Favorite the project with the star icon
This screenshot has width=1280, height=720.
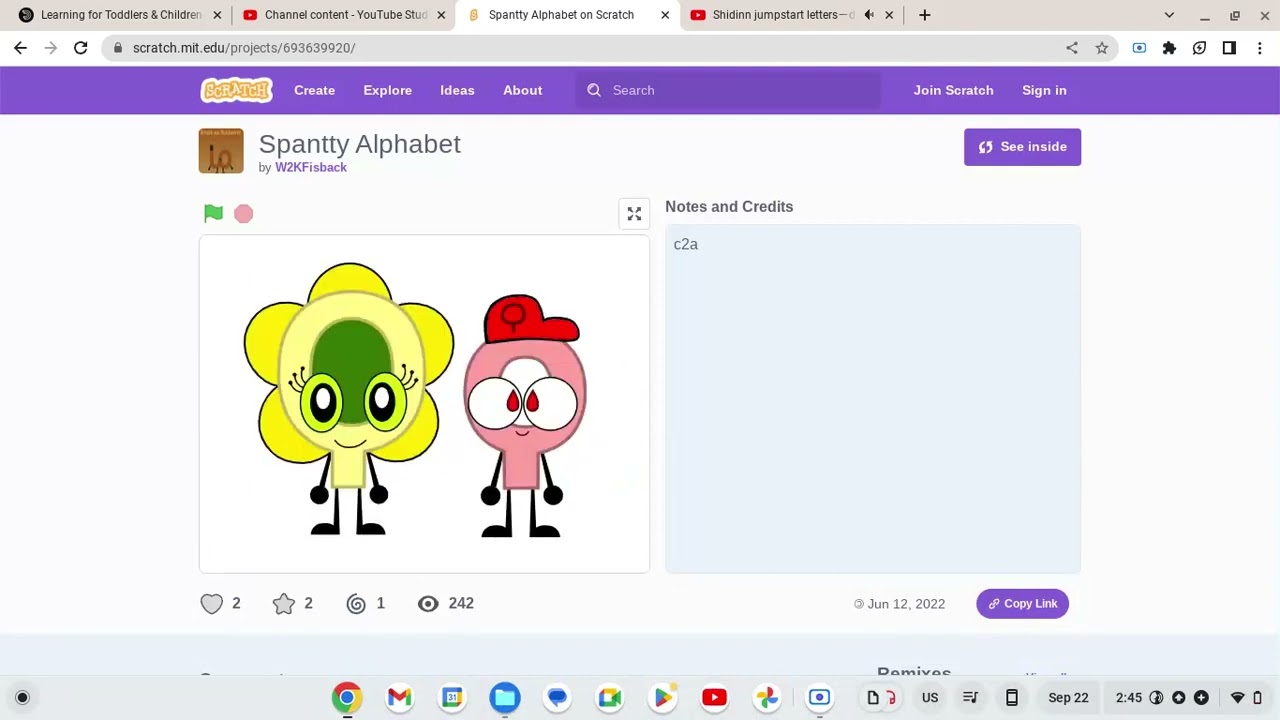click(284, 603)
